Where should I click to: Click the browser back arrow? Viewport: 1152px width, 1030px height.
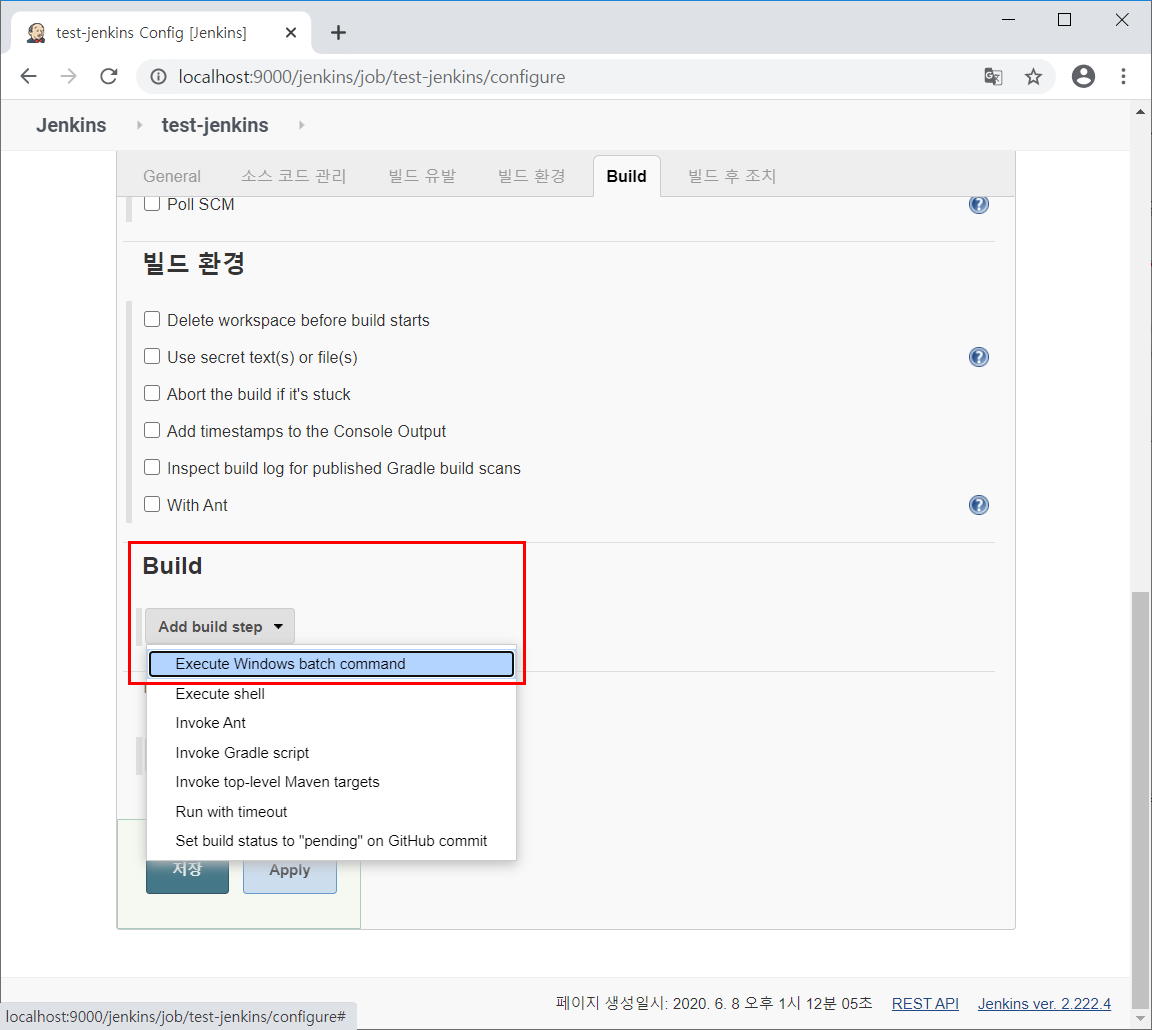[x=29, y=76]
